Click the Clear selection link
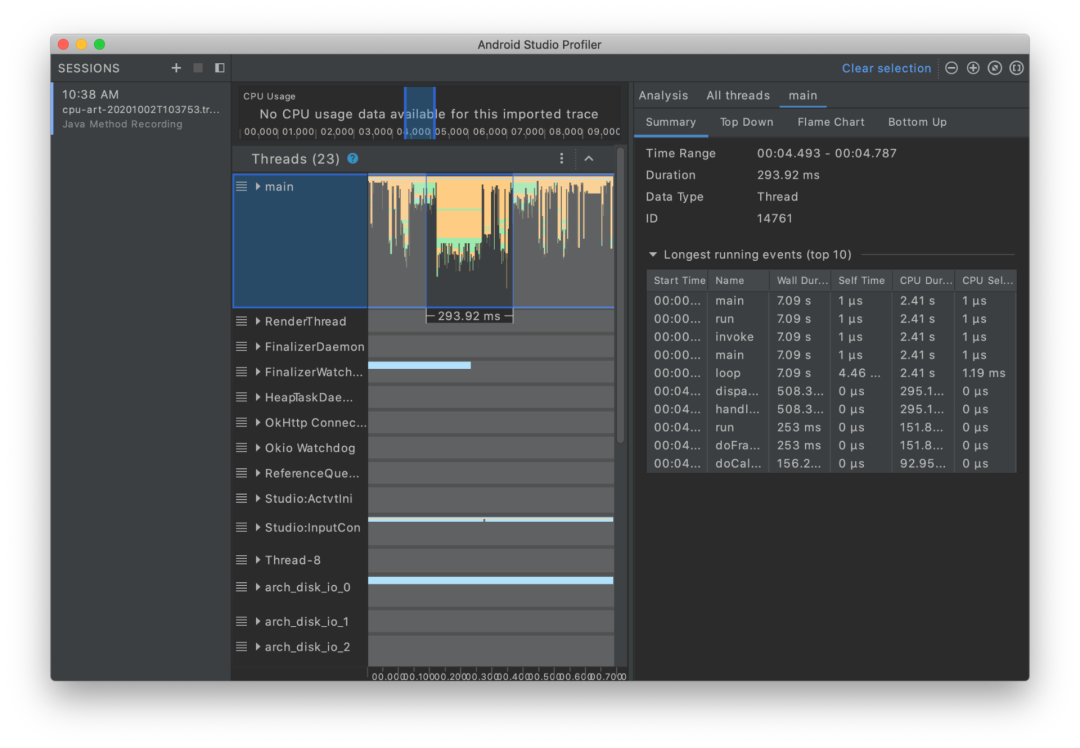Screen dimensions: 1080x748 coord(886,68)
